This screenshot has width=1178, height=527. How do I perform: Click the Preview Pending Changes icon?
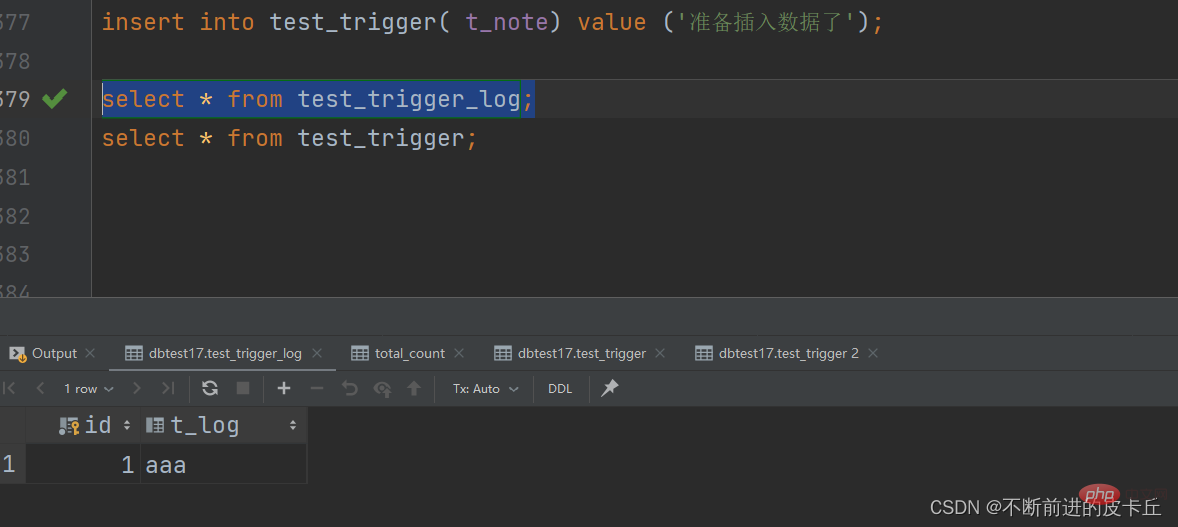[x=382, y=388]
